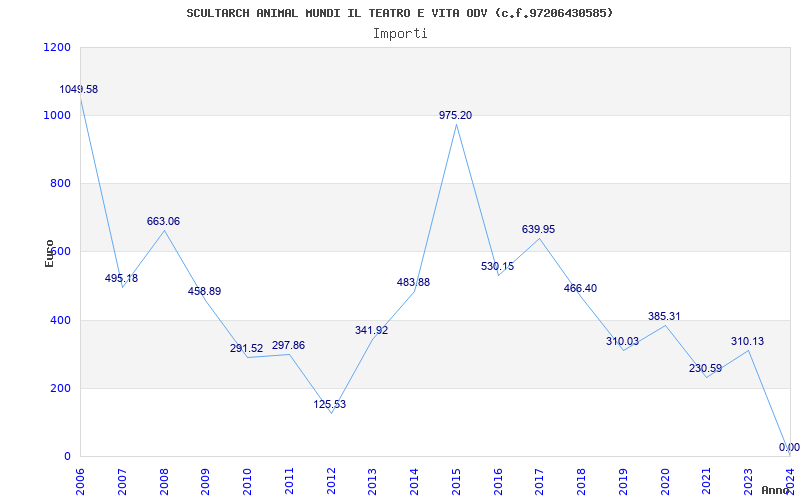Screen dimensions: 800x500
Task: Click year 2007 on x-axis
Action: click(x=122, y=482)
